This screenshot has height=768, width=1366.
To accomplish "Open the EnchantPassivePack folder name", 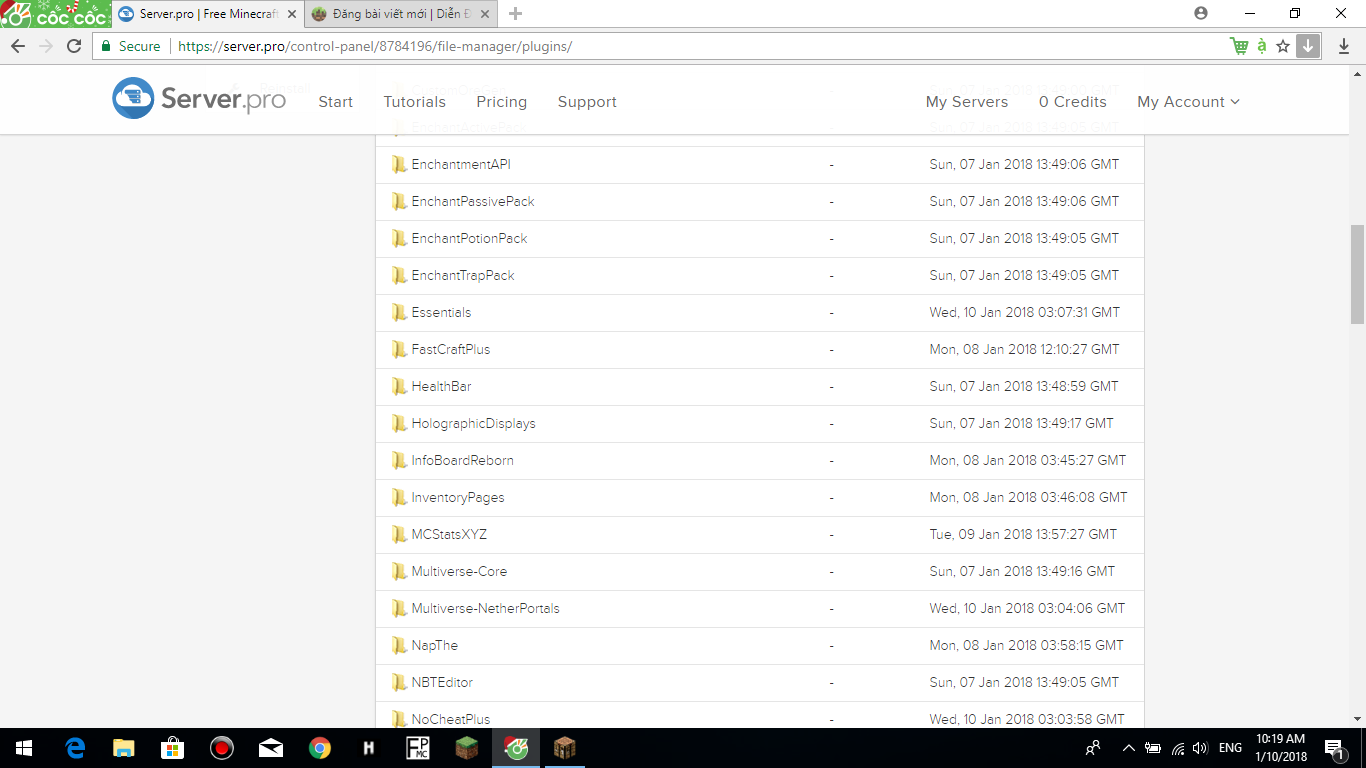I will coord(473,201).
